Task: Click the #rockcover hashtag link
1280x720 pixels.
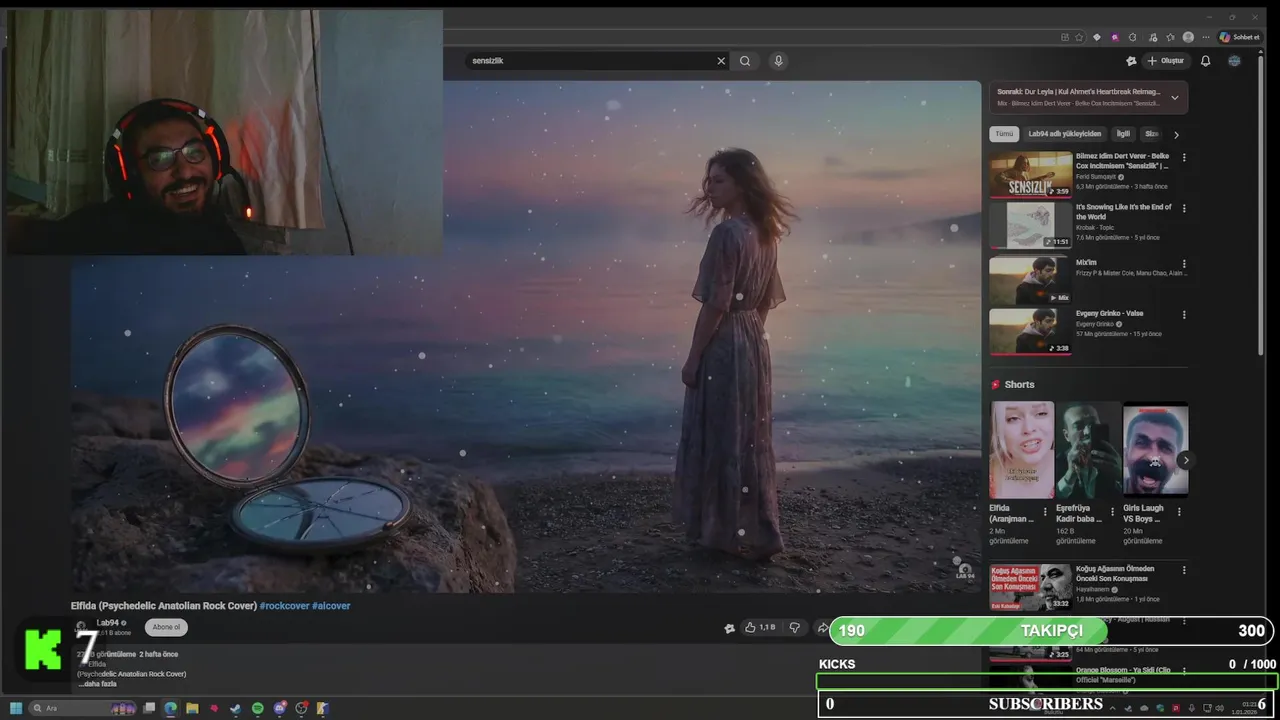Action: [284, 606]
